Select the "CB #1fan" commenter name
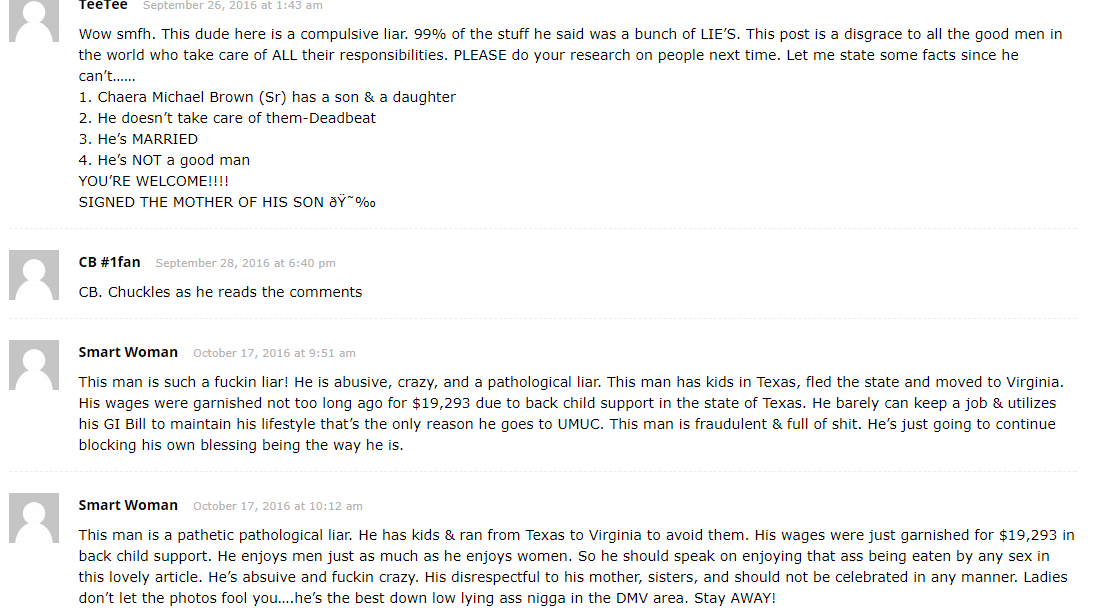Viewport: 1094px width, 610px height. pyautogui.click(x=110, y=262)
